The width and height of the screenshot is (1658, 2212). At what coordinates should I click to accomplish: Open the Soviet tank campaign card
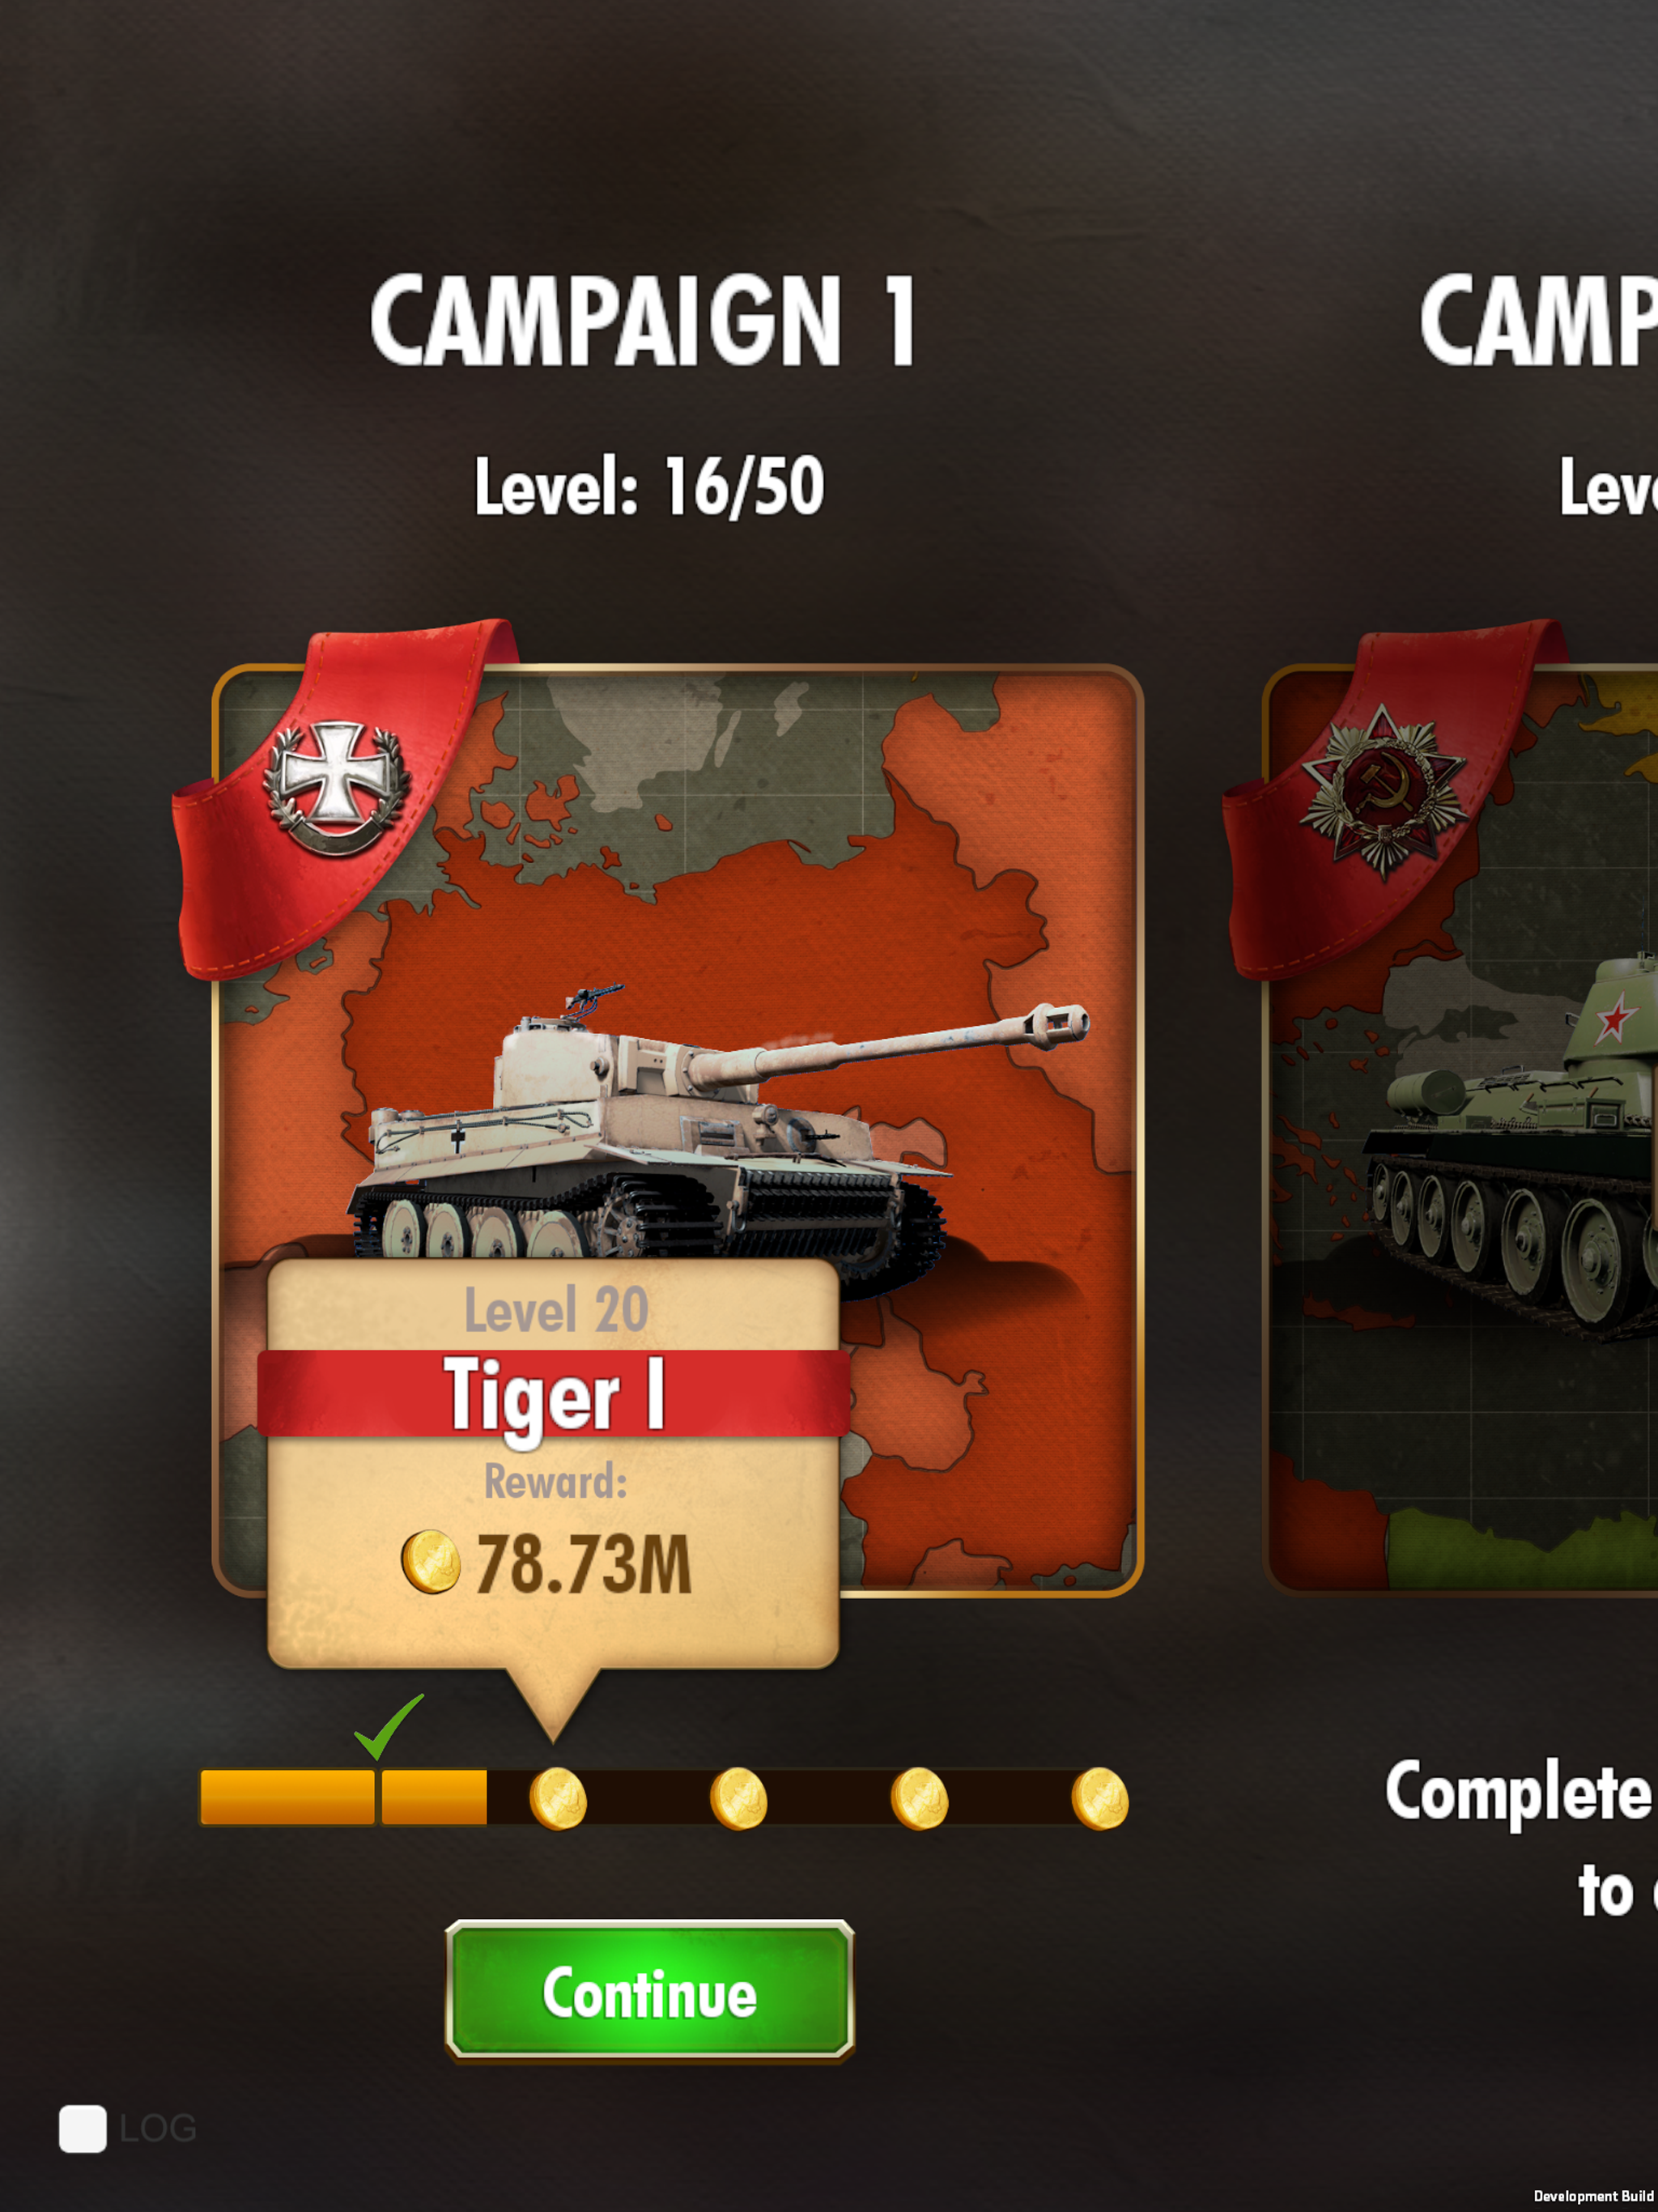coord(1460,1130)
